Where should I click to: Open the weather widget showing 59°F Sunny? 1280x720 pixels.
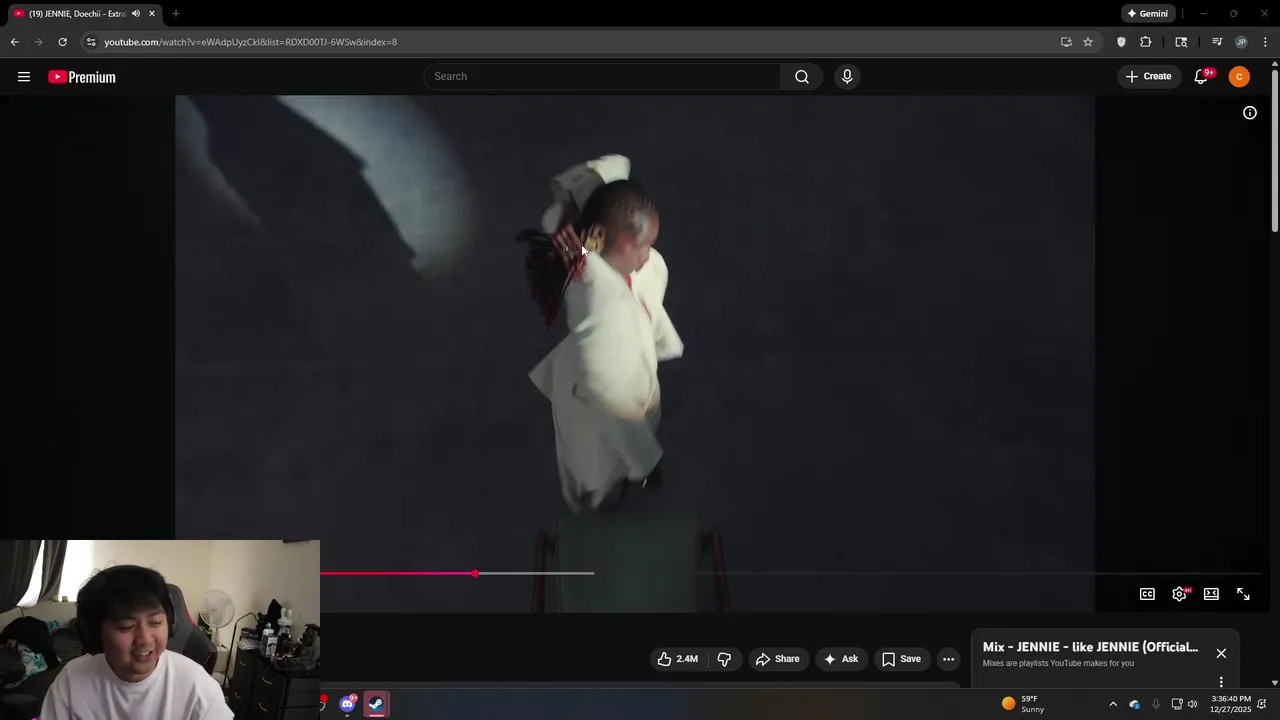tap(1024, 704)
